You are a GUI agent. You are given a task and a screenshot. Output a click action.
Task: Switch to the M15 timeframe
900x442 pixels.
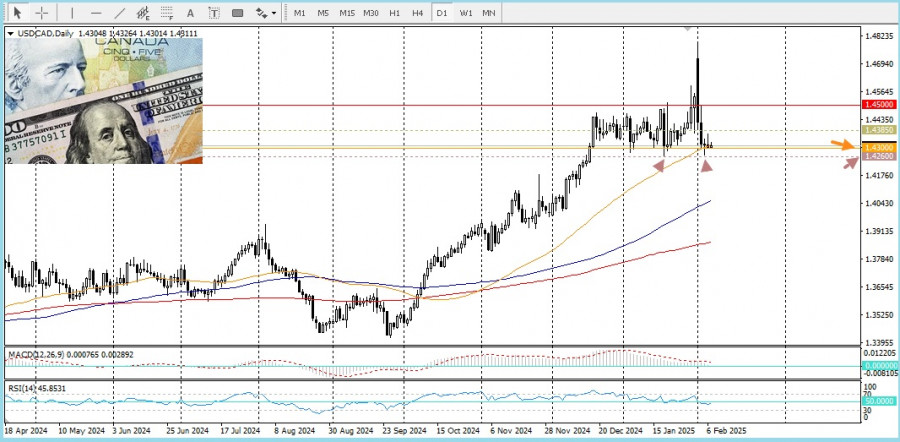point(347,13)
